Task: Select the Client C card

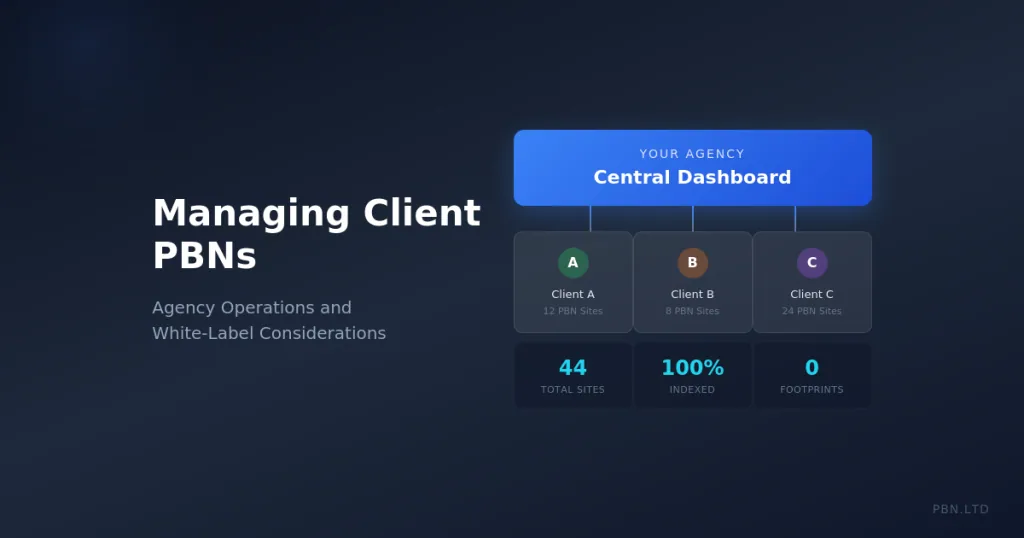Action: point(812,282)
